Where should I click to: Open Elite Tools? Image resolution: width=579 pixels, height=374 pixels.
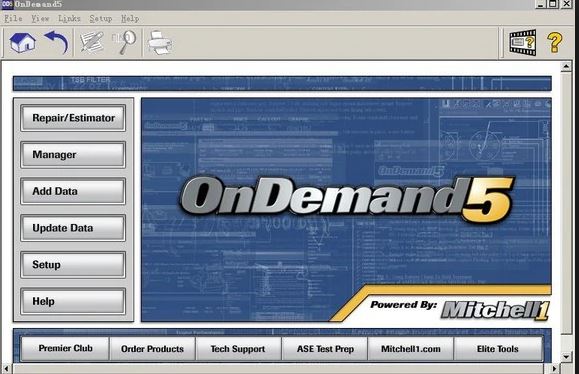[x=498, y=348]
